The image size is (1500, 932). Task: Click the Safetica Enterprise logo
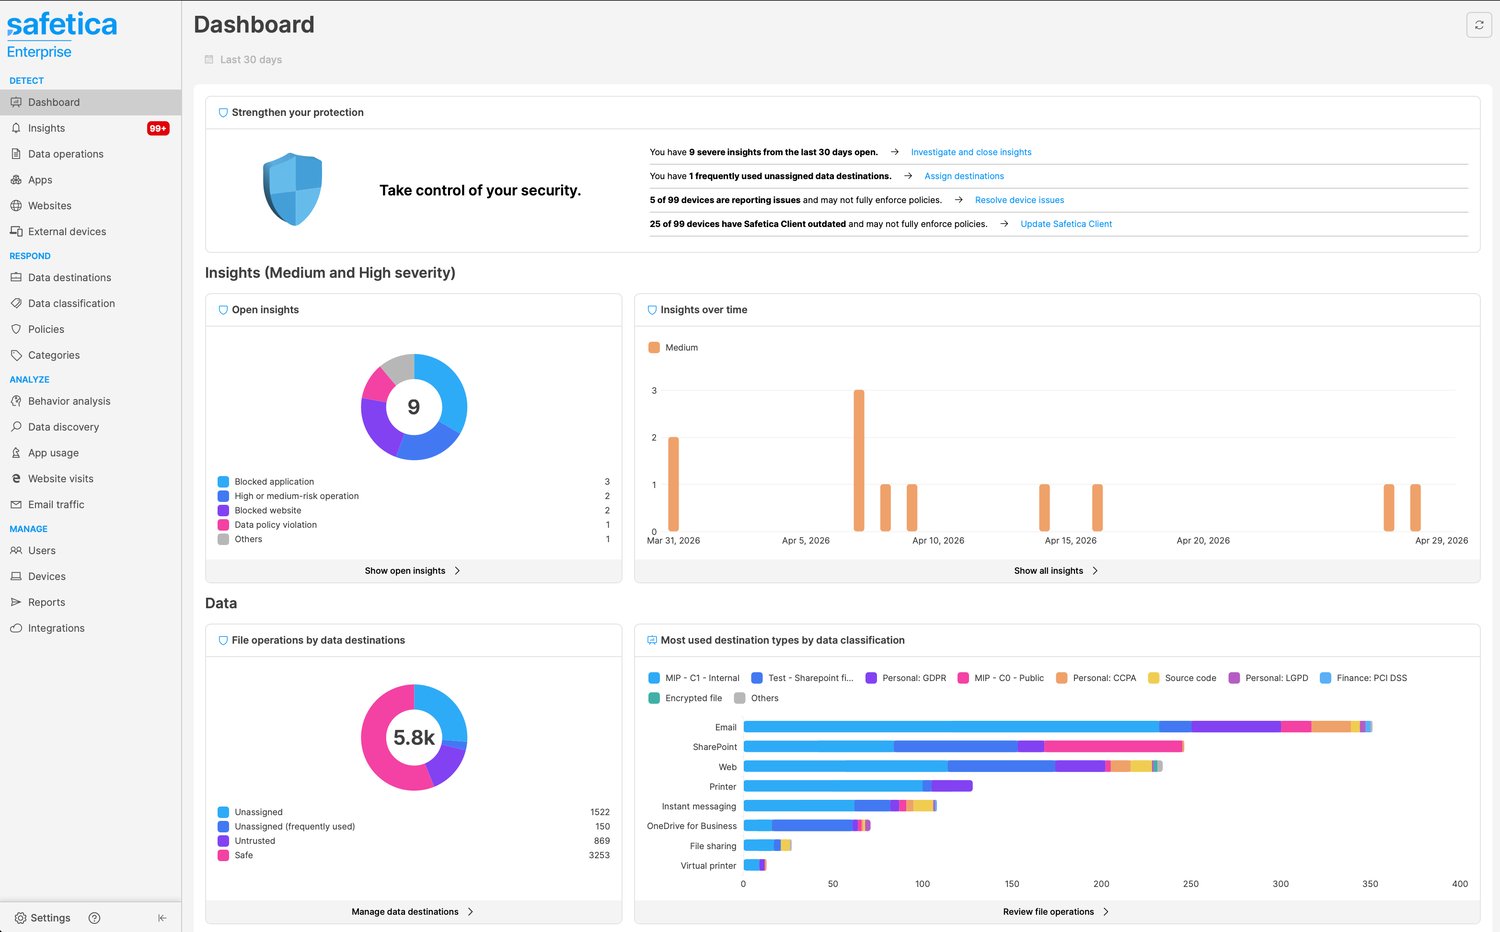62,35
